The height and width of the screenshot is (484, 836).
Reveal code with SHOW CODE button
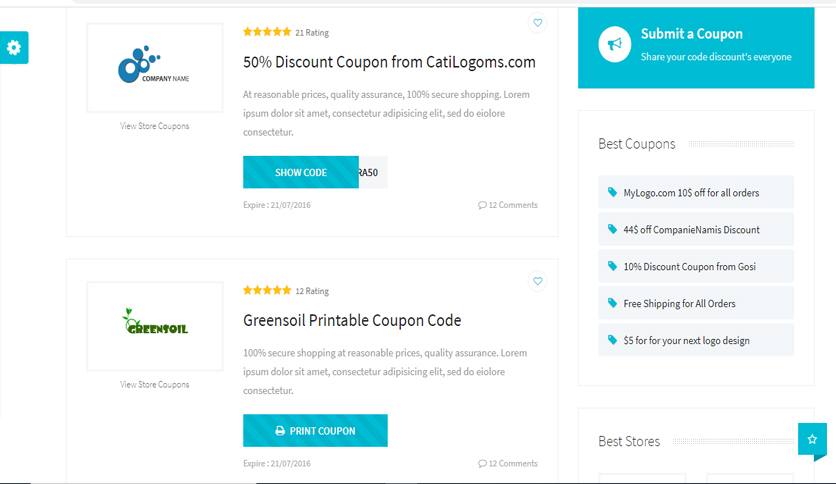click(x=301, y=172)
